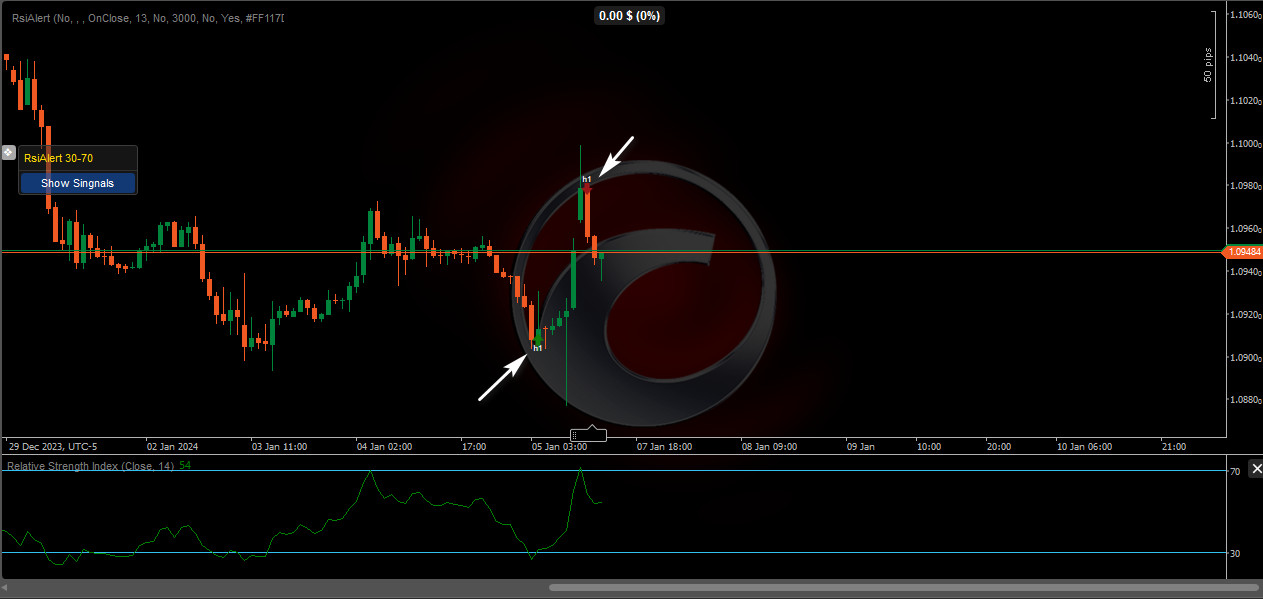Screen dimensions: 1263x599
Task: Click the move handle beside the RsiAlert panel
Action: click(8, 153)
